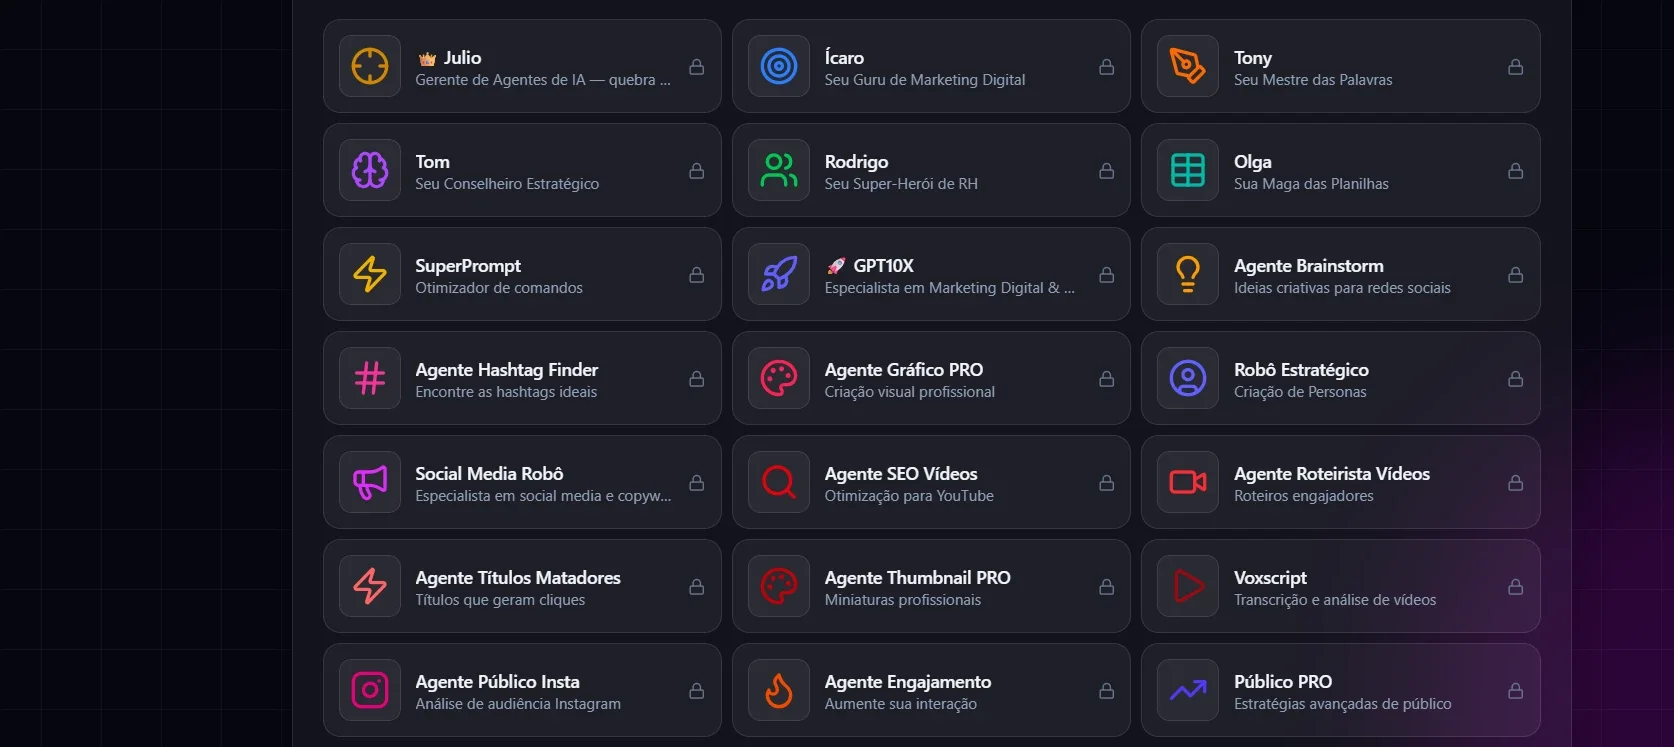Click the pen nib icon for Tony
The height and width of the screenshot is (747, 1674).
(x=1188, y=66)
